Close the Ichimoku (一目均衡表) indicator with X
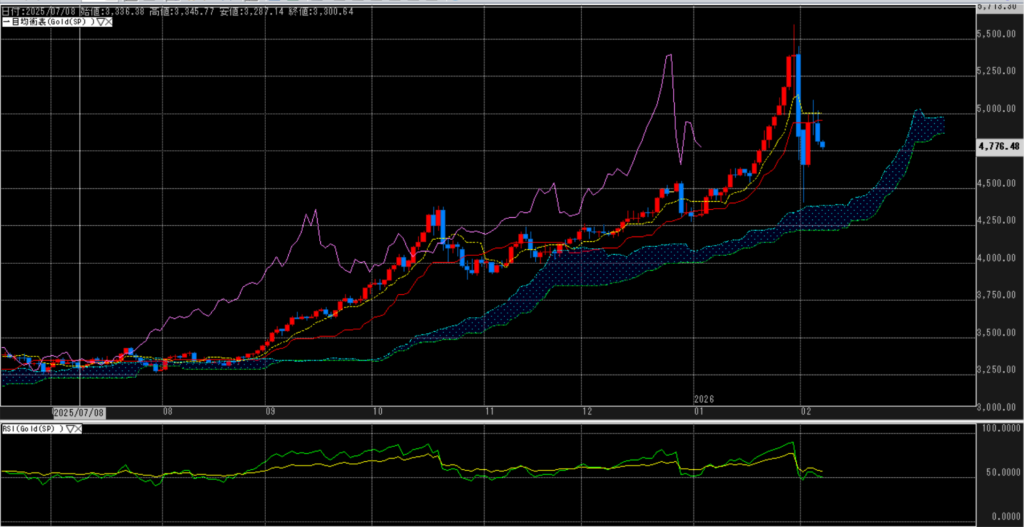The image size is (1024, 527). point(106,21)
